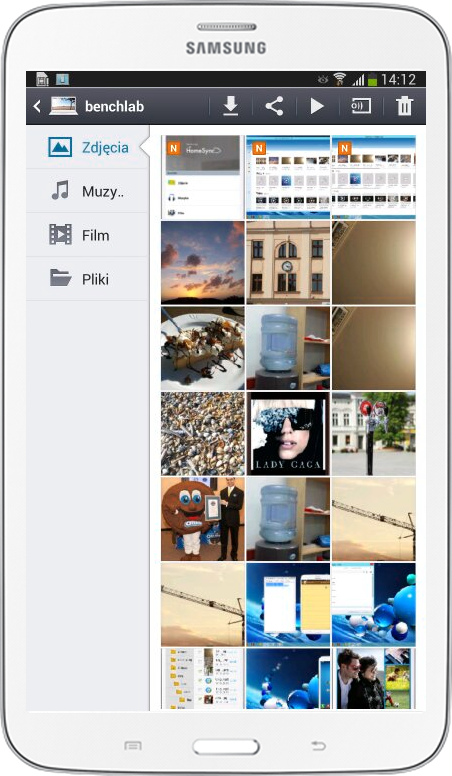This screenshot has height=776, width=452.
Task: Tap the signal strength bars icon
Action: pyautogui.click(x=357, y=79)
